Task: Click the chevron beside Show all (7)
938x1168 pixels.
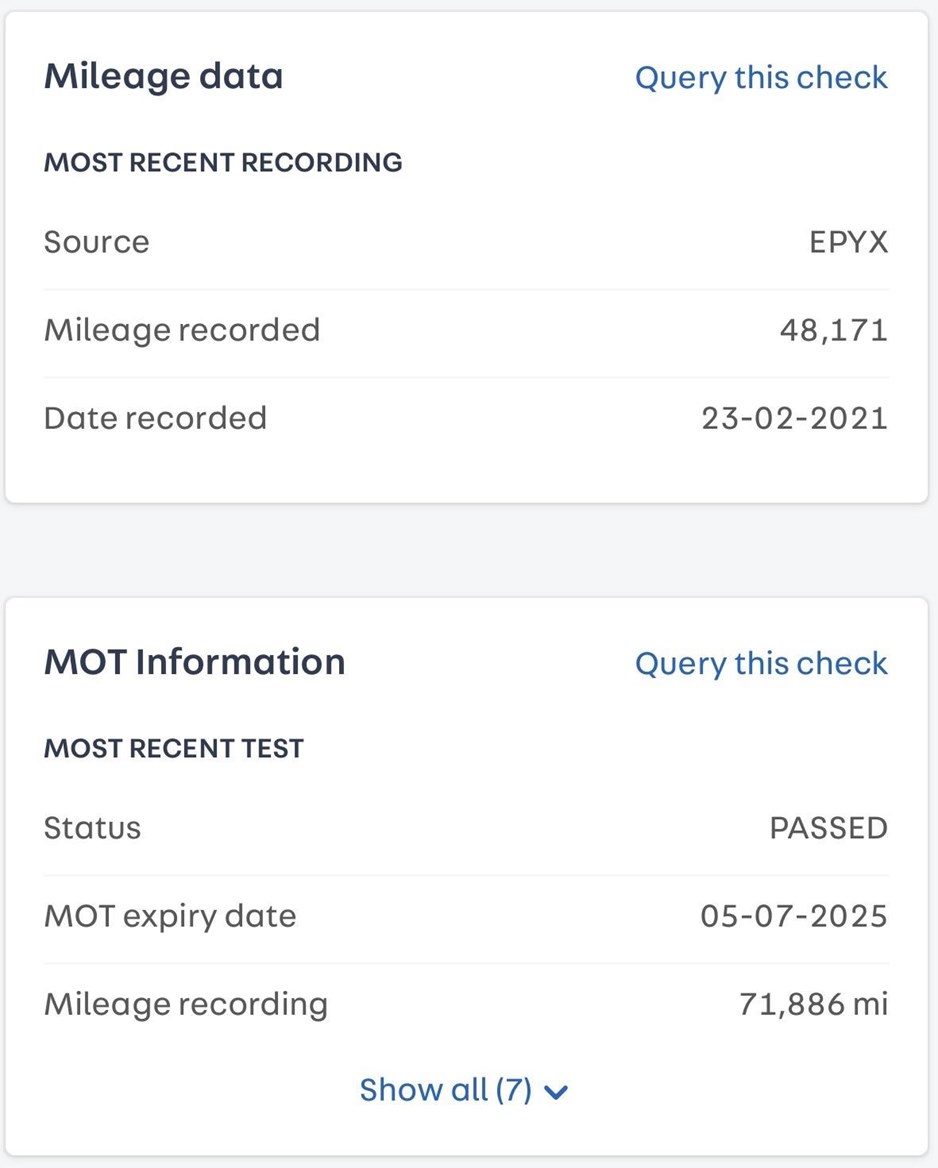Action: coord(557,1092)
